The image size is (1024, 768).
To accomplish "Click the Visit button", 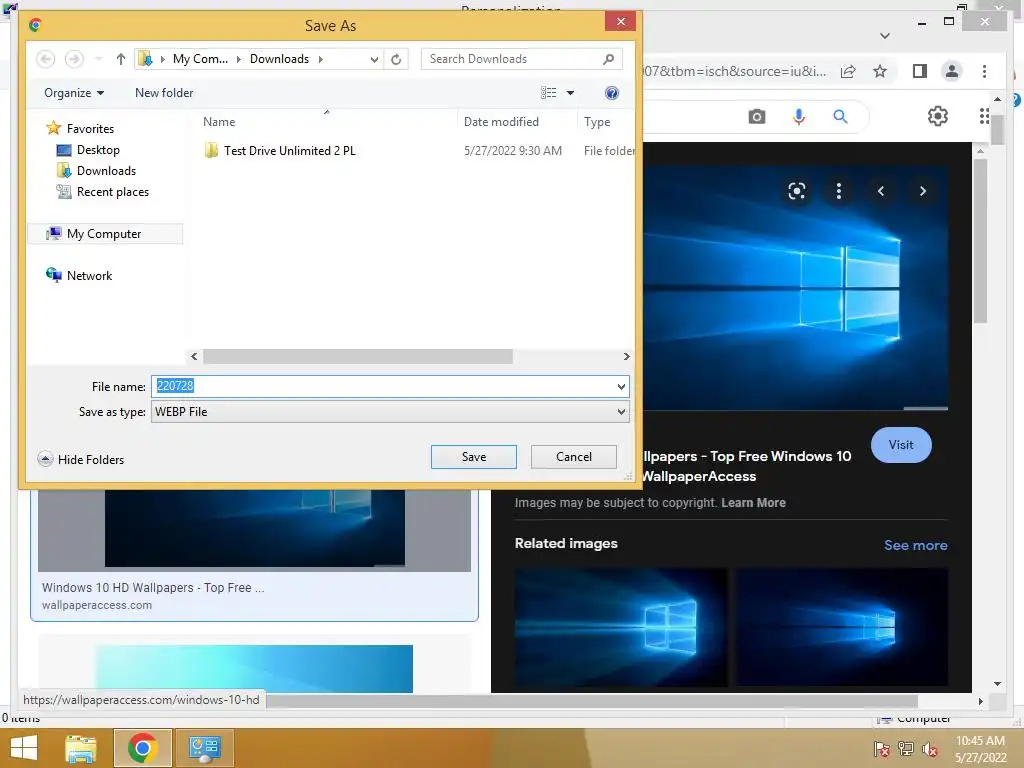I will coord(901,445).
